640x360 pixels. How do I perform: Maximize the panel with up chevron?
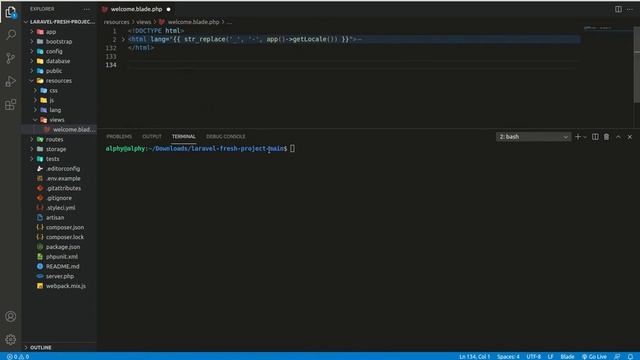coord(618,137)
